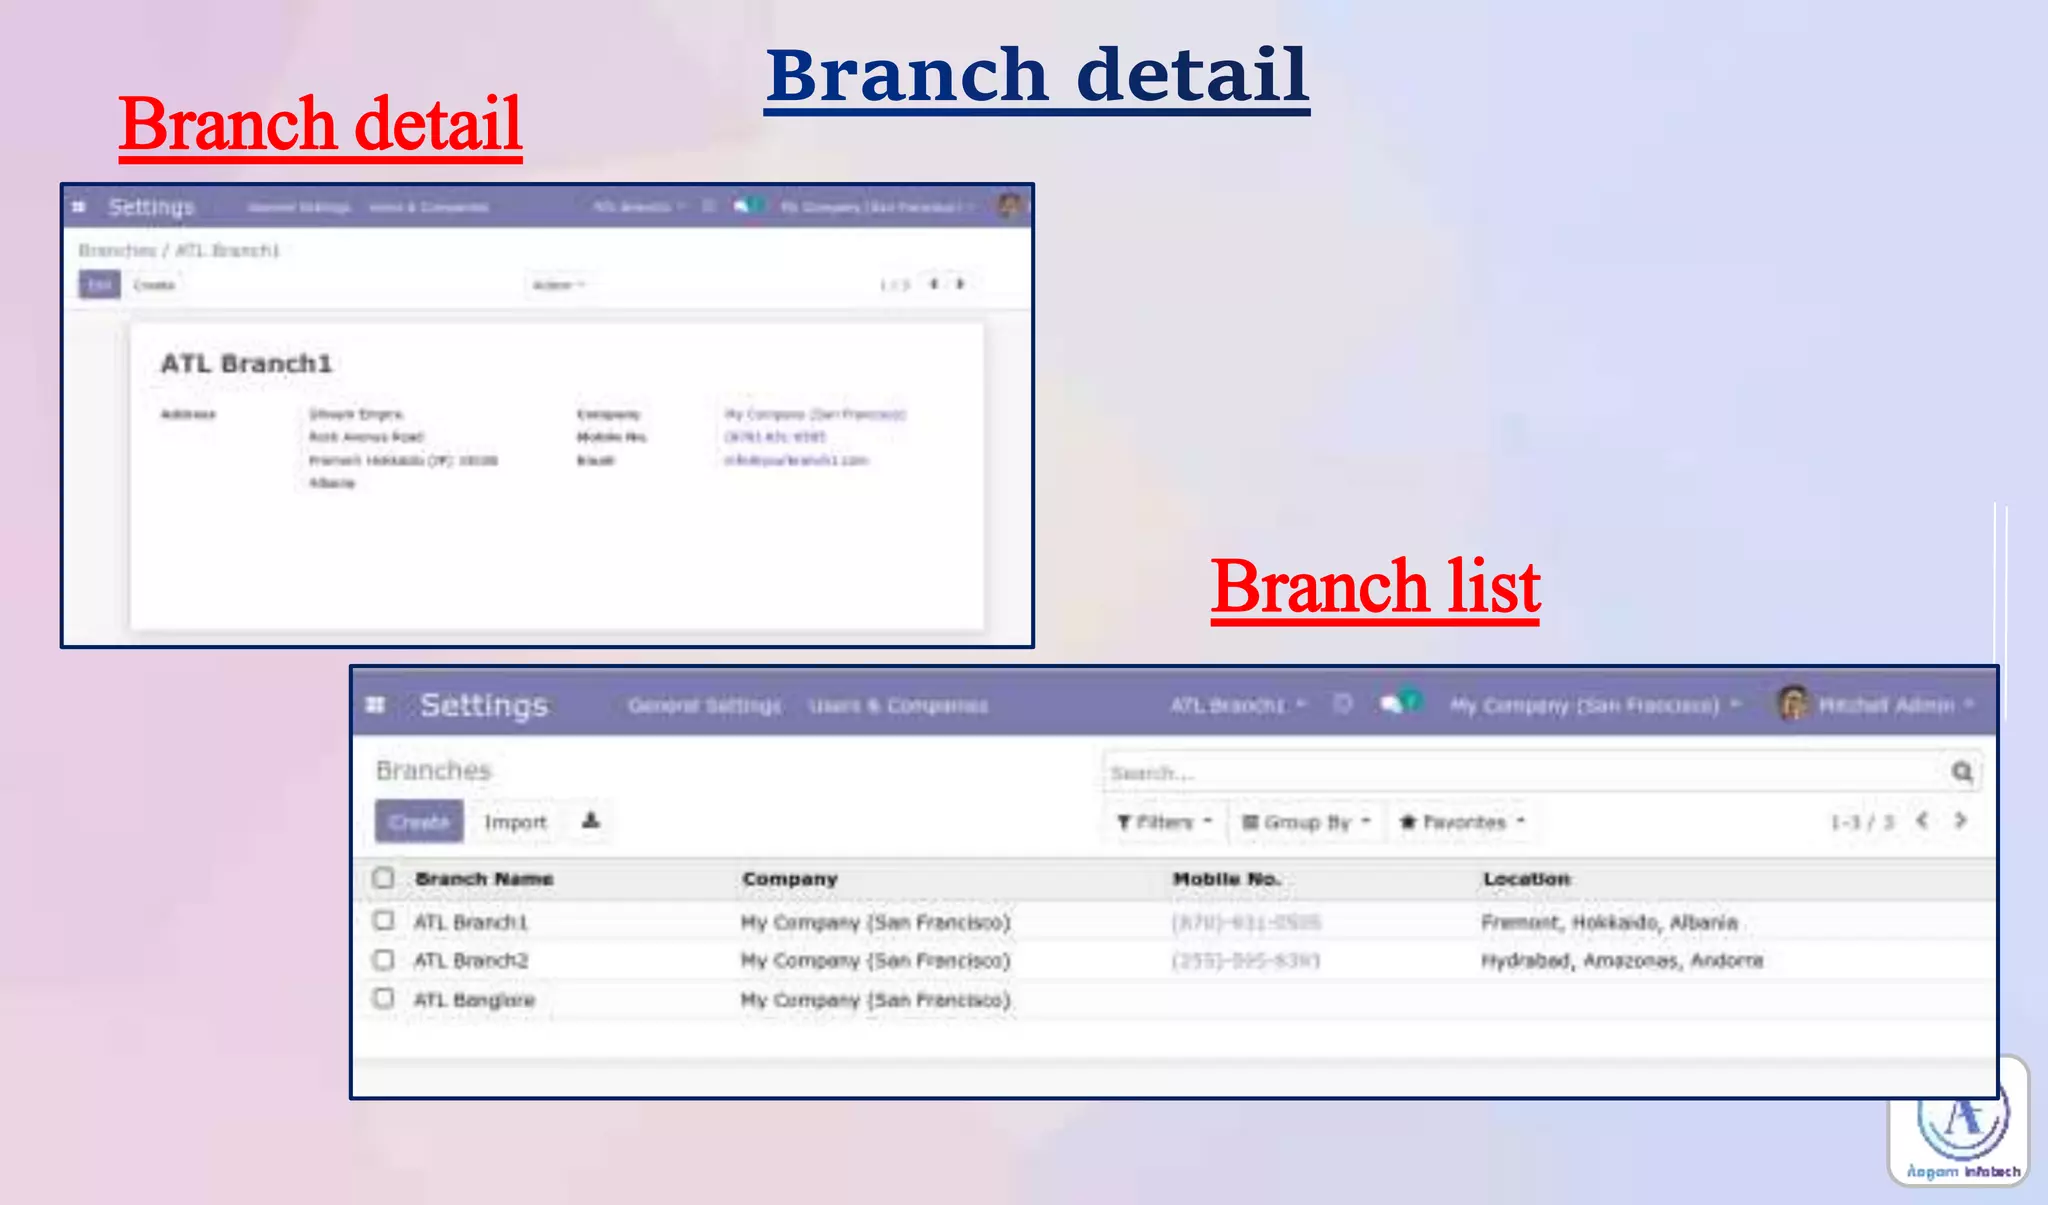Sort by Company column header
Viewport: 2048px width, 1205px height.
click(x=790, y=879)
